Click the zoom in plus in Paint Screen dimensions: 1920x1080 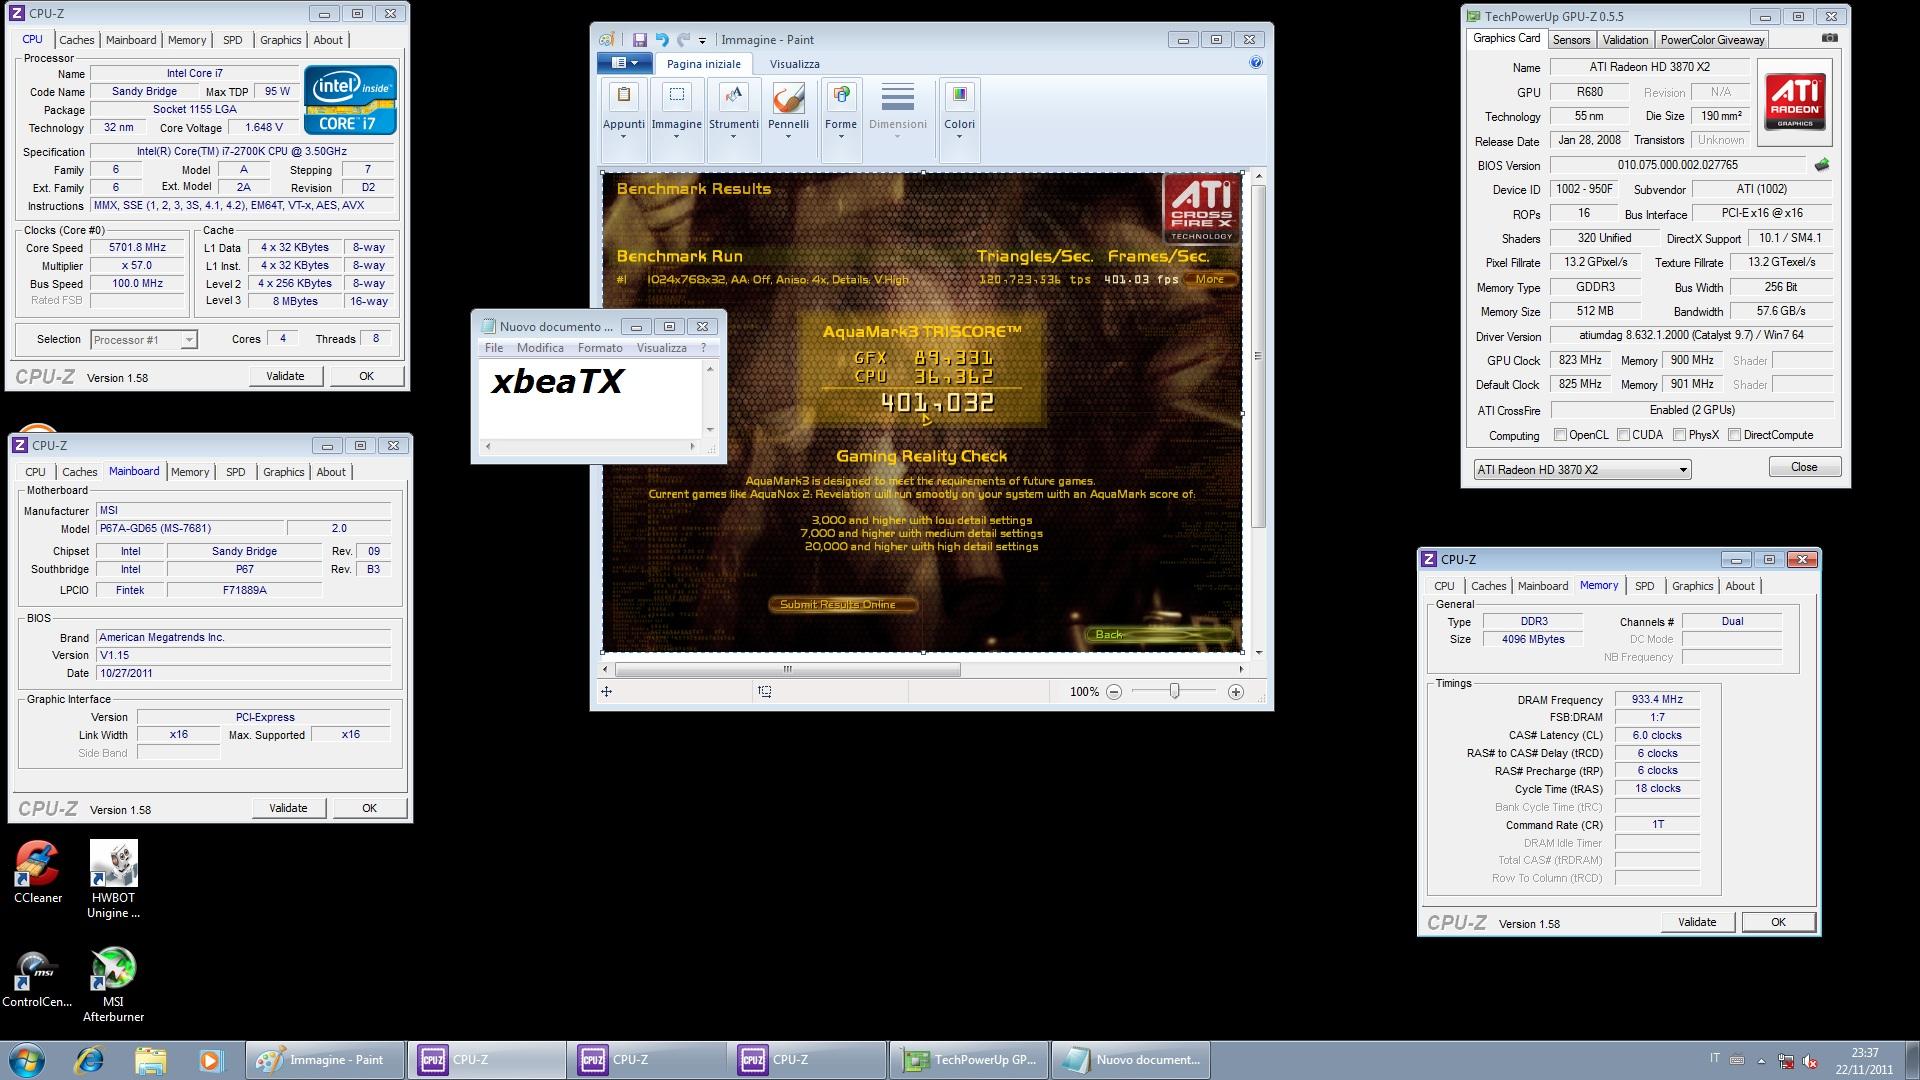(1236, 692)
